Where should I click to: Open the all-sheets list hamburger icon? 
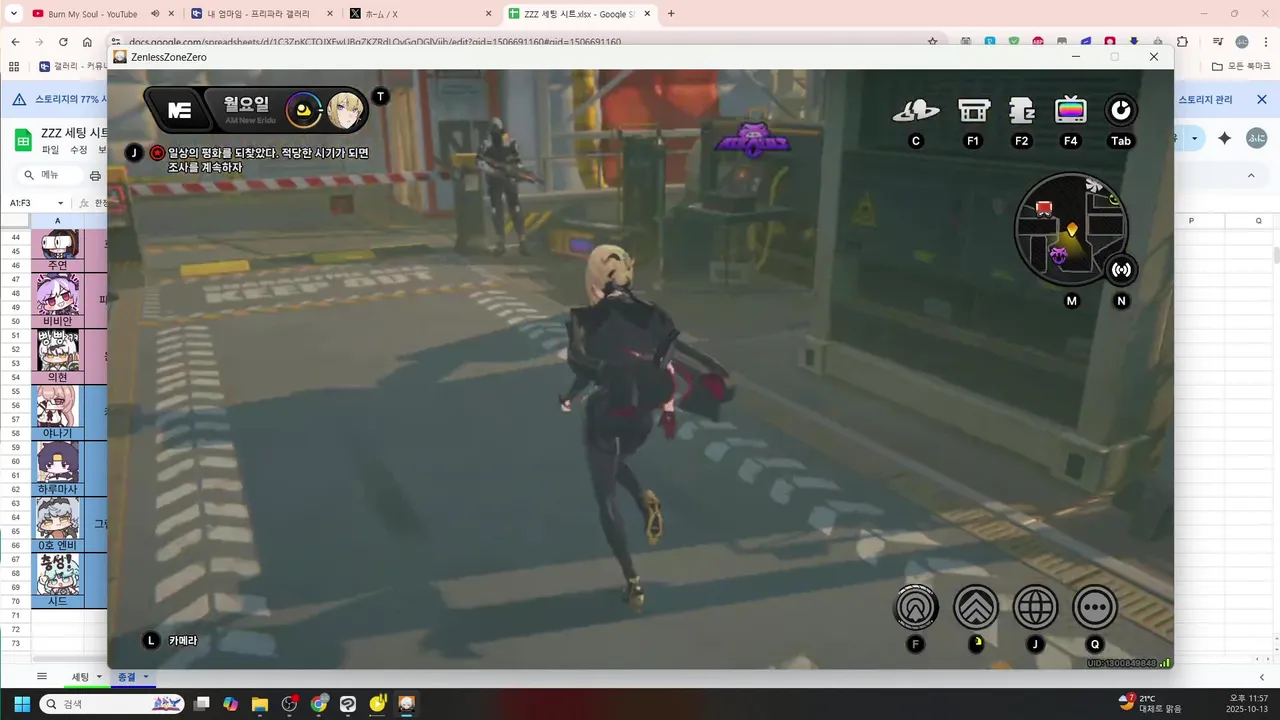[42, 677]
